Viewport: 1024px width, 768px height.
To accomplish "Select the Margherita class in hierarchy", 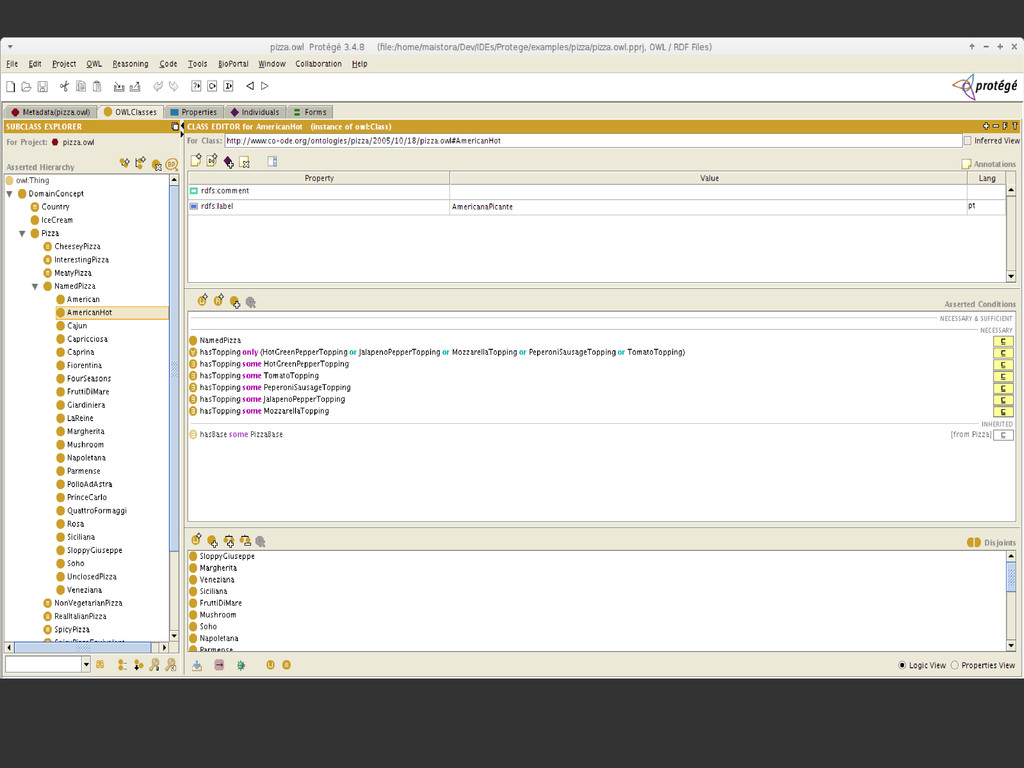I will pyautogui.click(x=86, y=432).
